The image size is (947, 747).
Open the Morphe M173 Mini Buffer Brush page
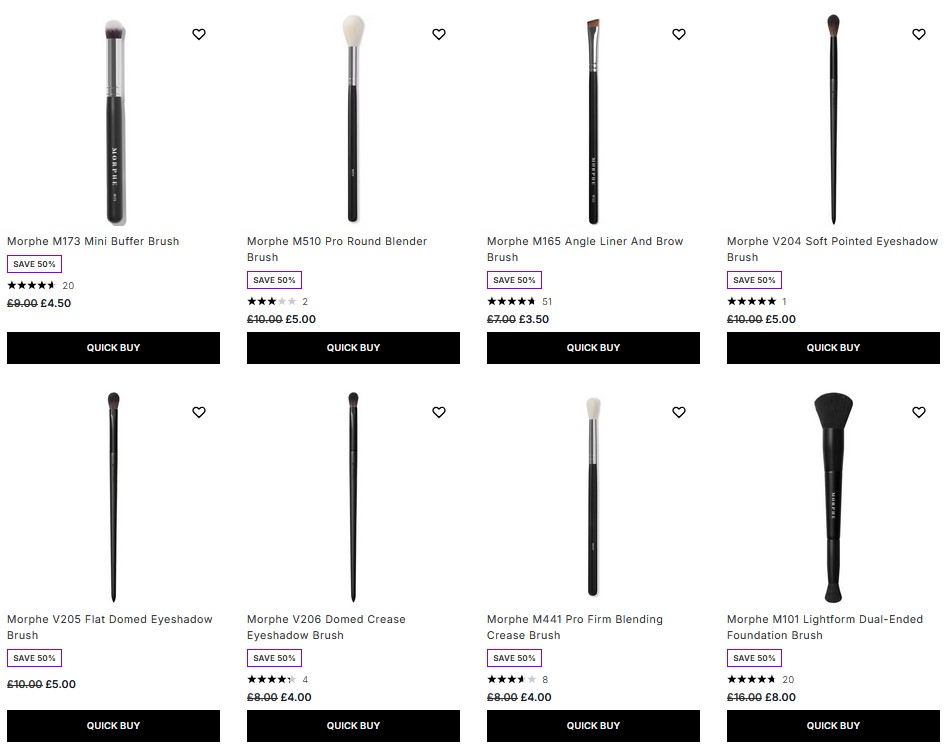tap(93, 241)
